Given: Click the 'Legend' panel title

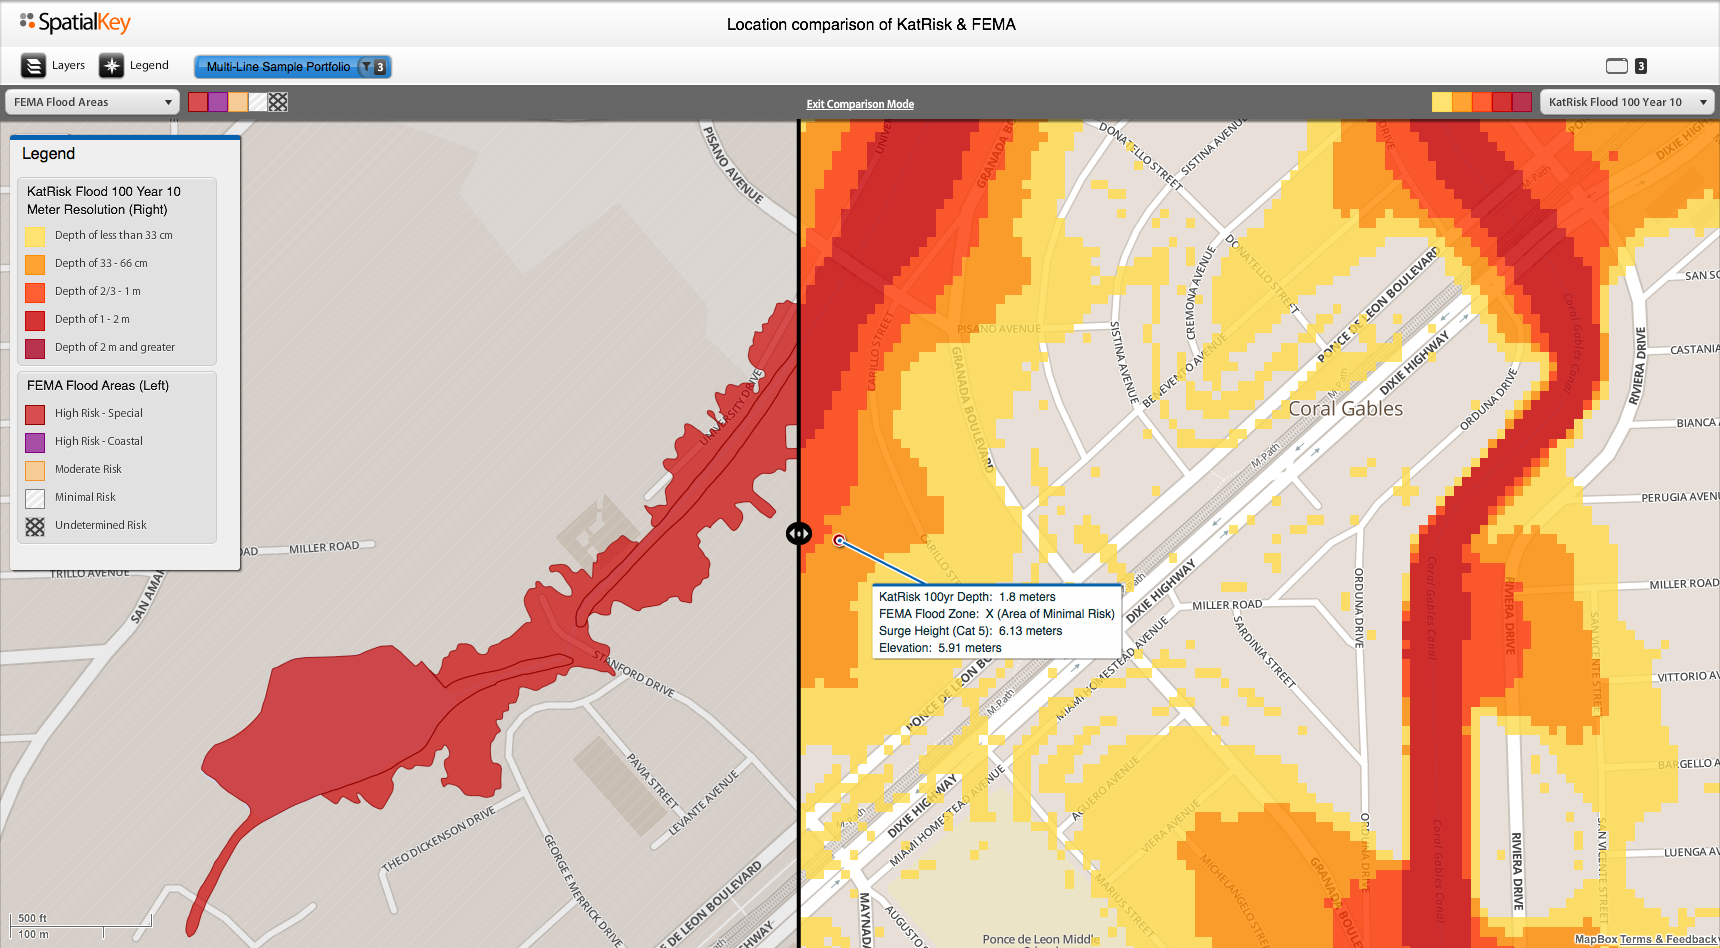Looking at the screenshot, I should 49,154.
